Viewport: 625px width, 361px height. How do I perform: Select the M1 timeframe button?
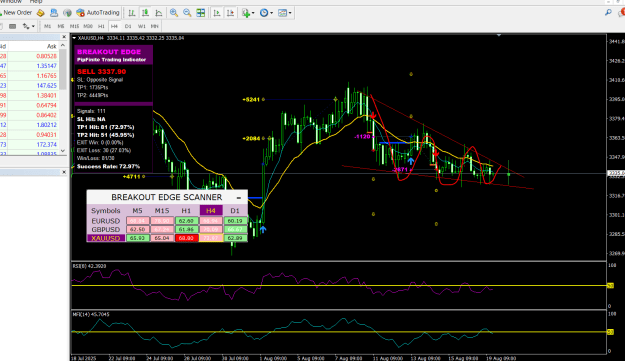point(47,26)
